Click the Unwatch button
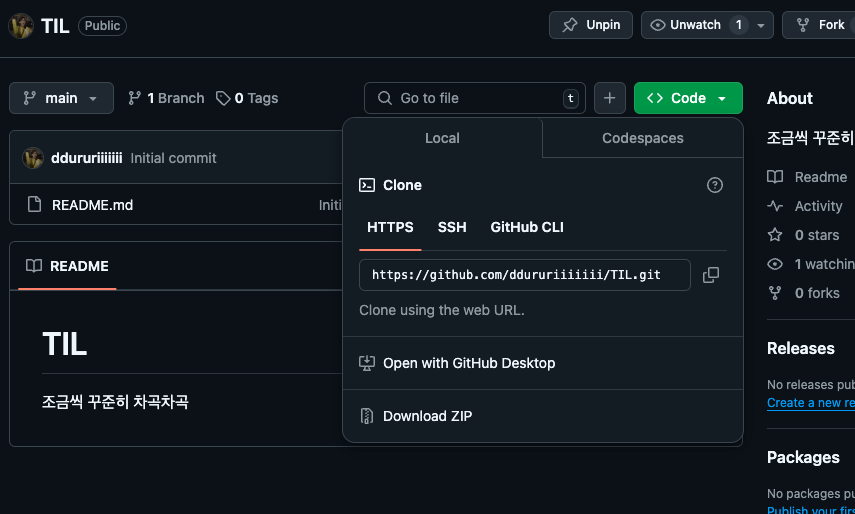The height and width of the screenshot is (514, 855). coord(694,25)
